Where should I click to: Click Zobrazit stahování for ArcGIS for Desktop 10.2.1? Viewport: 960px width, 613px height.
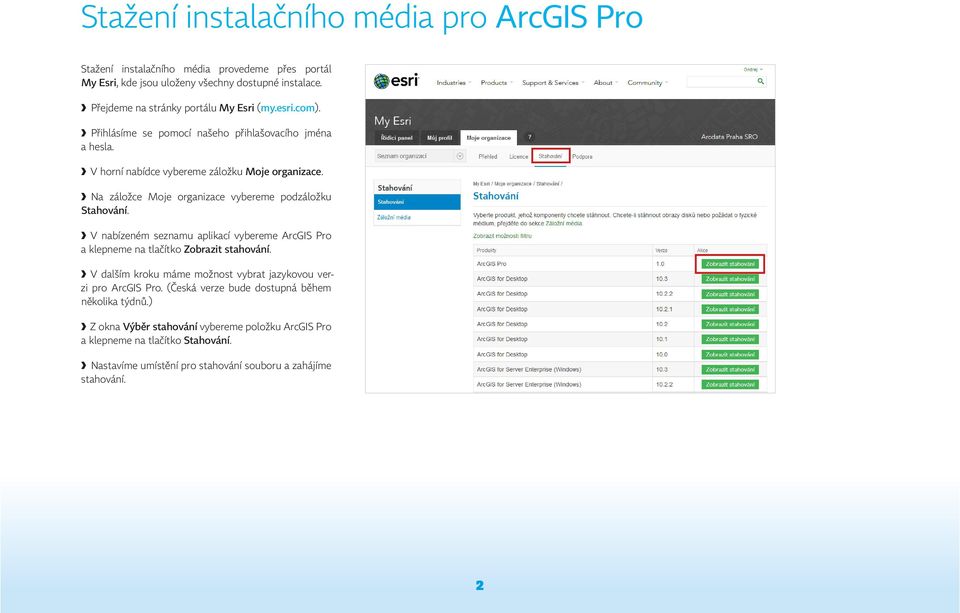point(730,309)
